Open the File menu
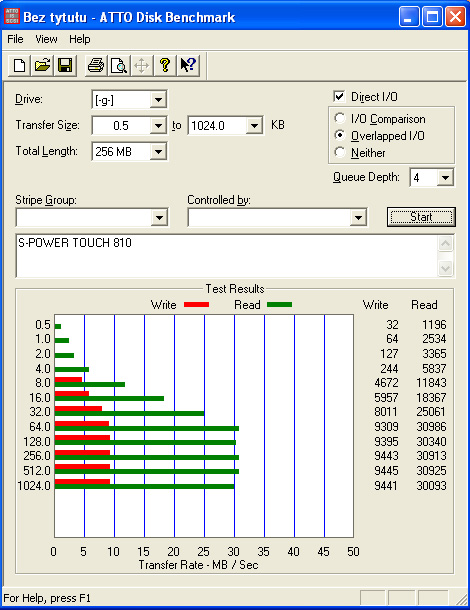The image size is (470, 610). [15, 39]
